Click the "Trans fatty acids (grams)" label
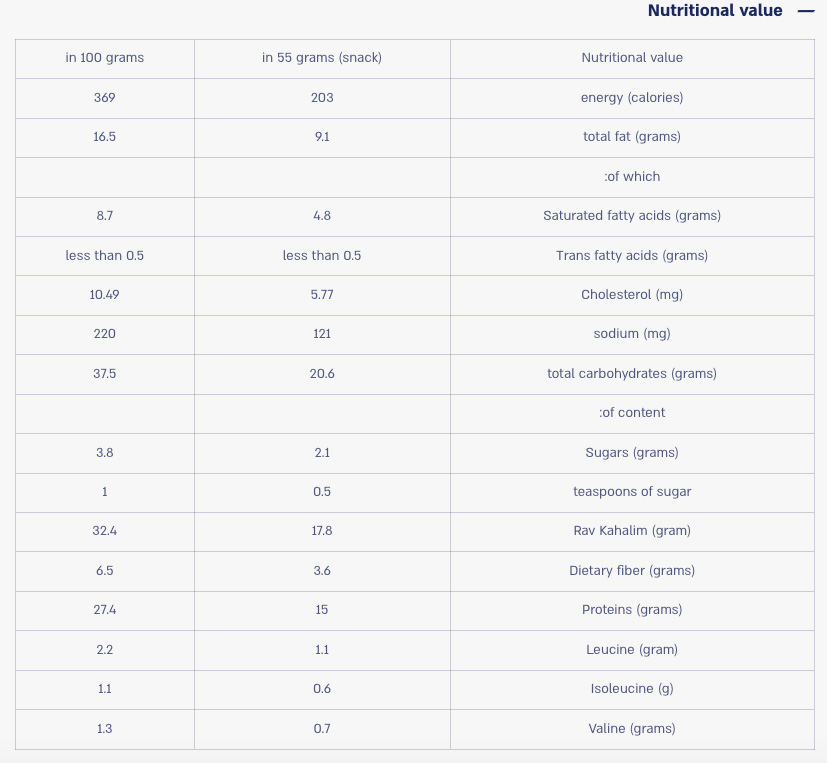827x763 pixels. 632,256
